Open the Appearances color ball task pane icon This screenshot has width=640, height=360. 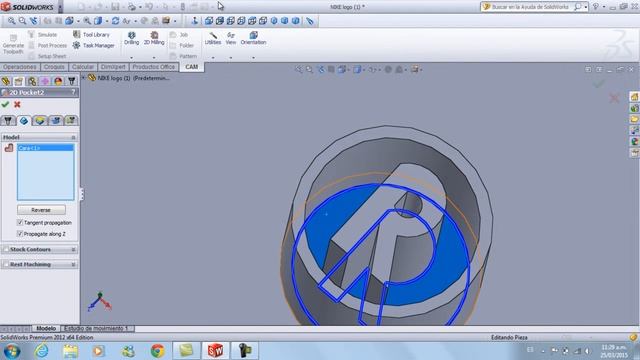[634, 141]
